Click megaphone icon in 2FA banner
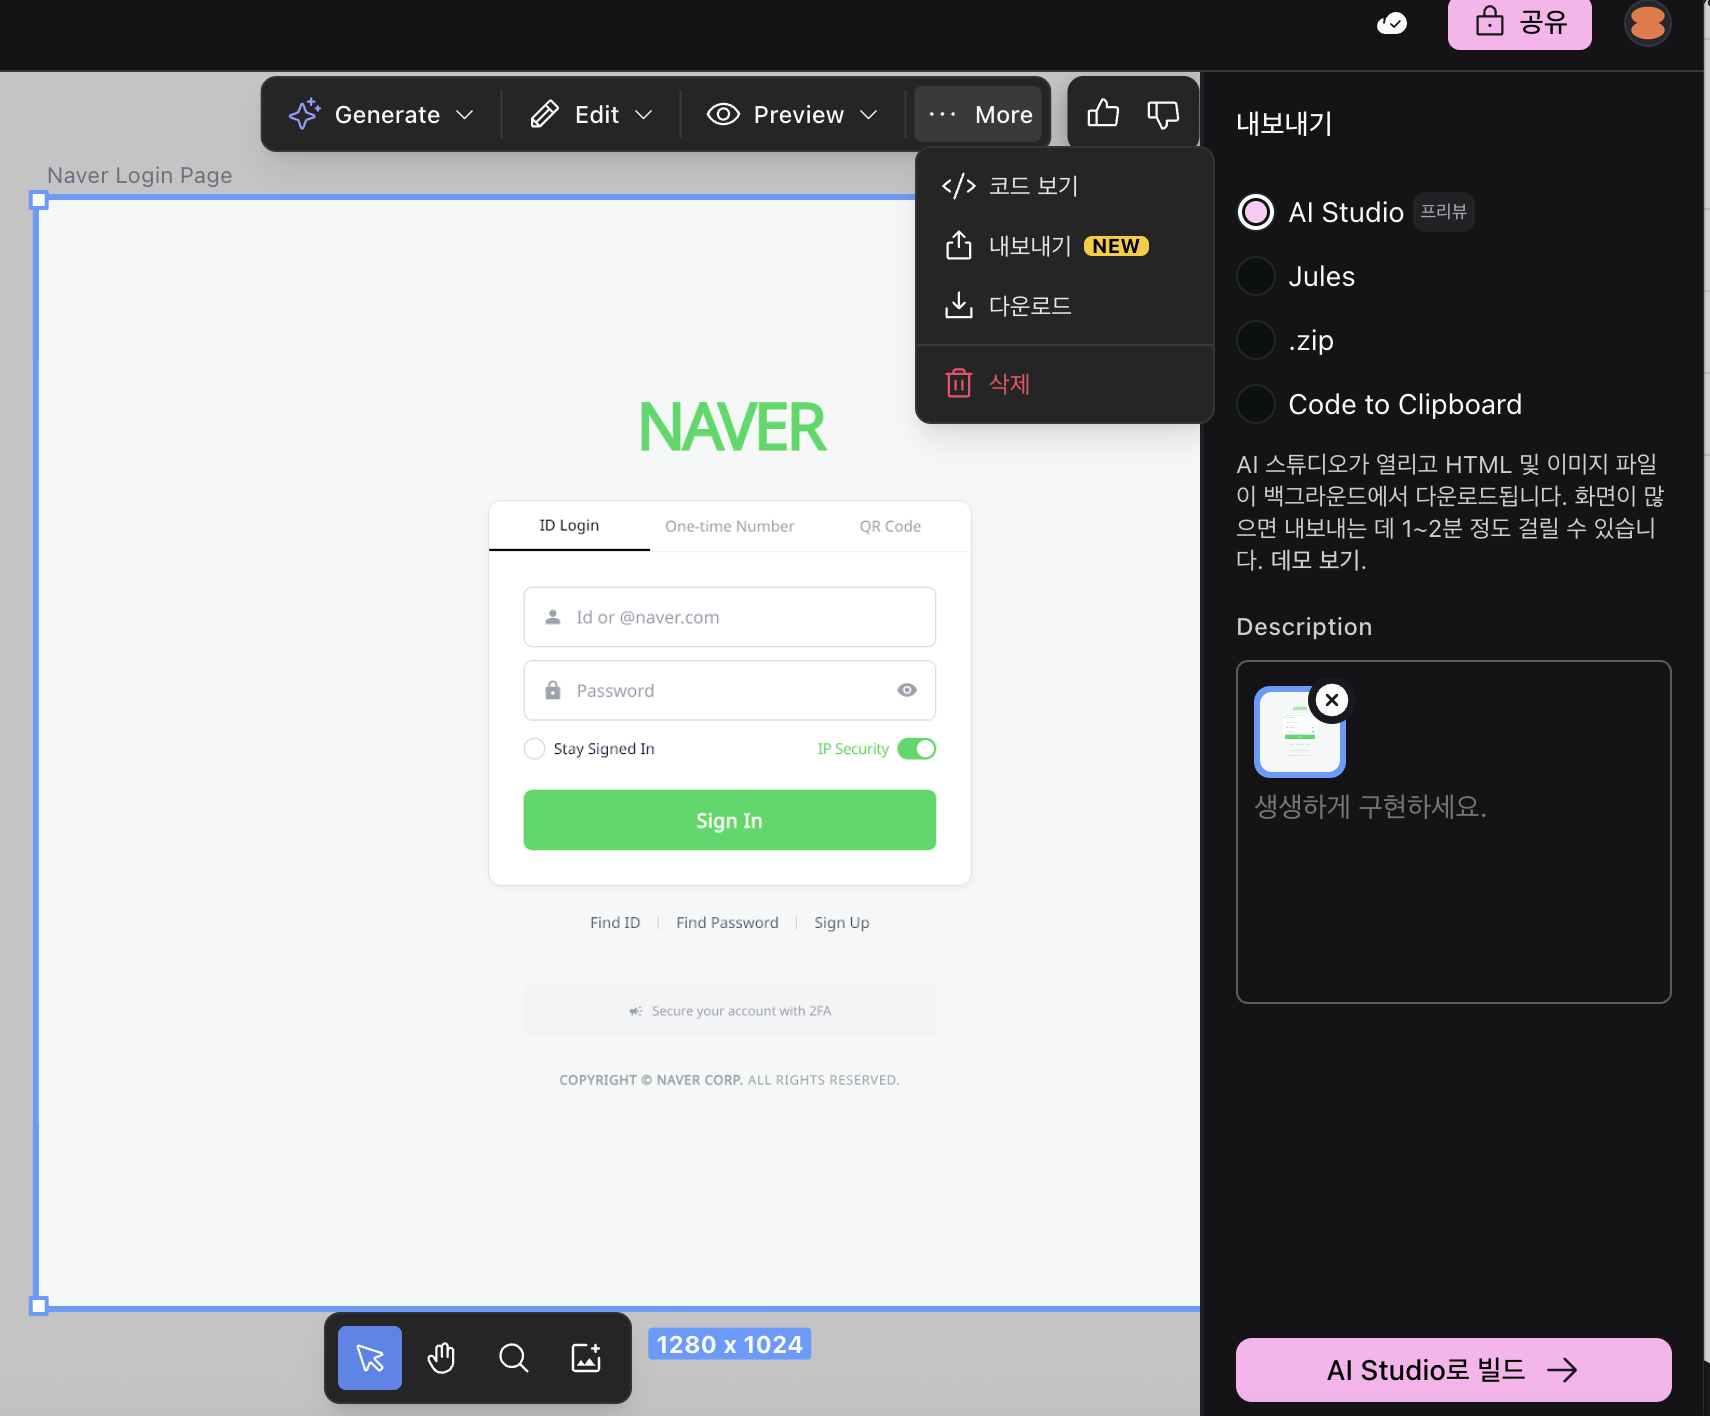The image size is (1710, 1416). point(636,1011)
